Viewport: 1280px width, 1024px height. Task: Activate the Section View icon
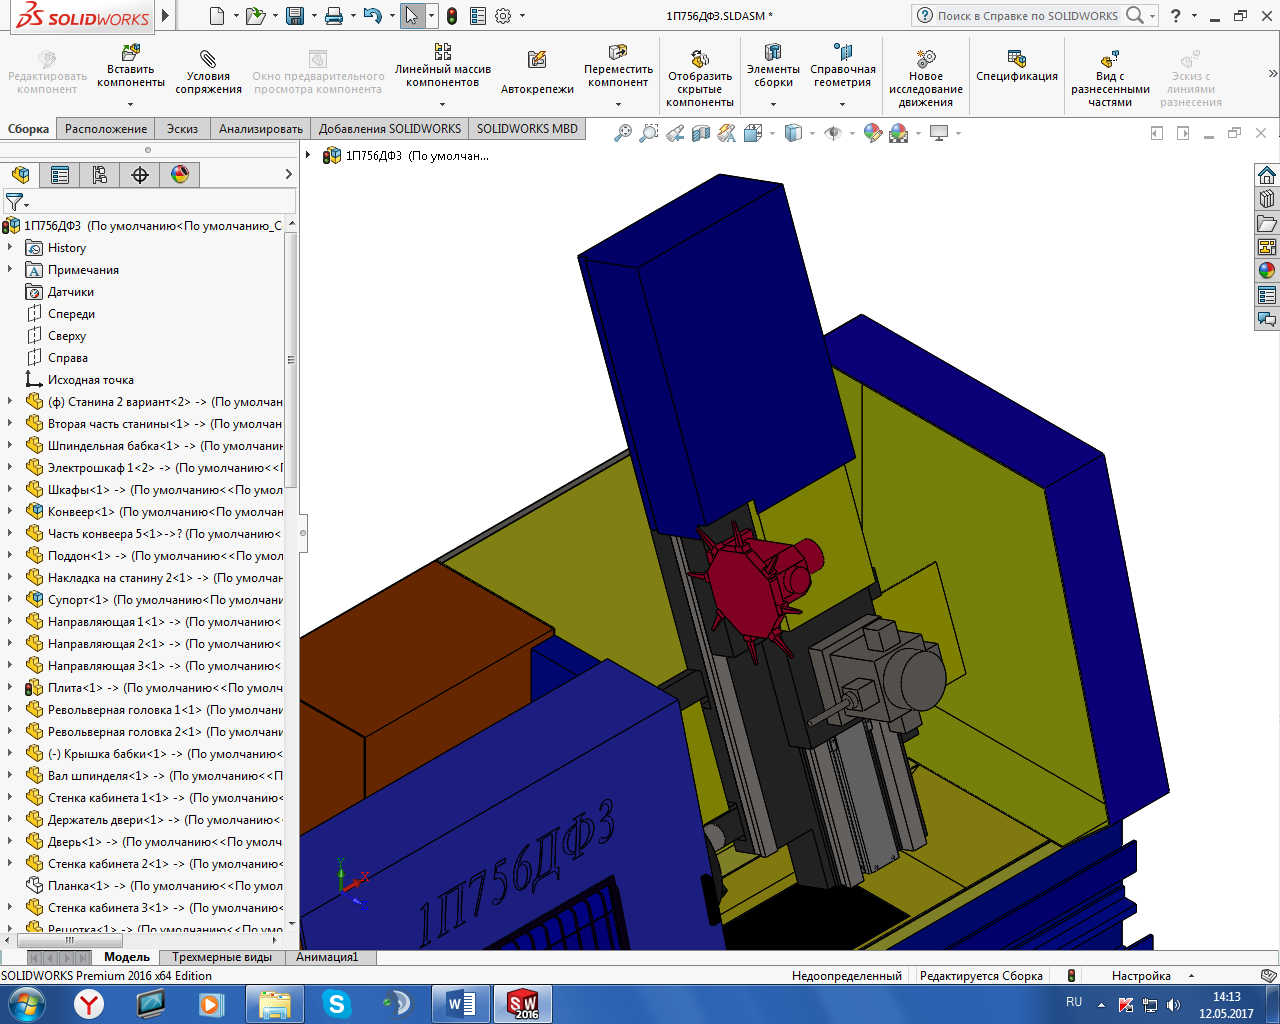[701, 133]
